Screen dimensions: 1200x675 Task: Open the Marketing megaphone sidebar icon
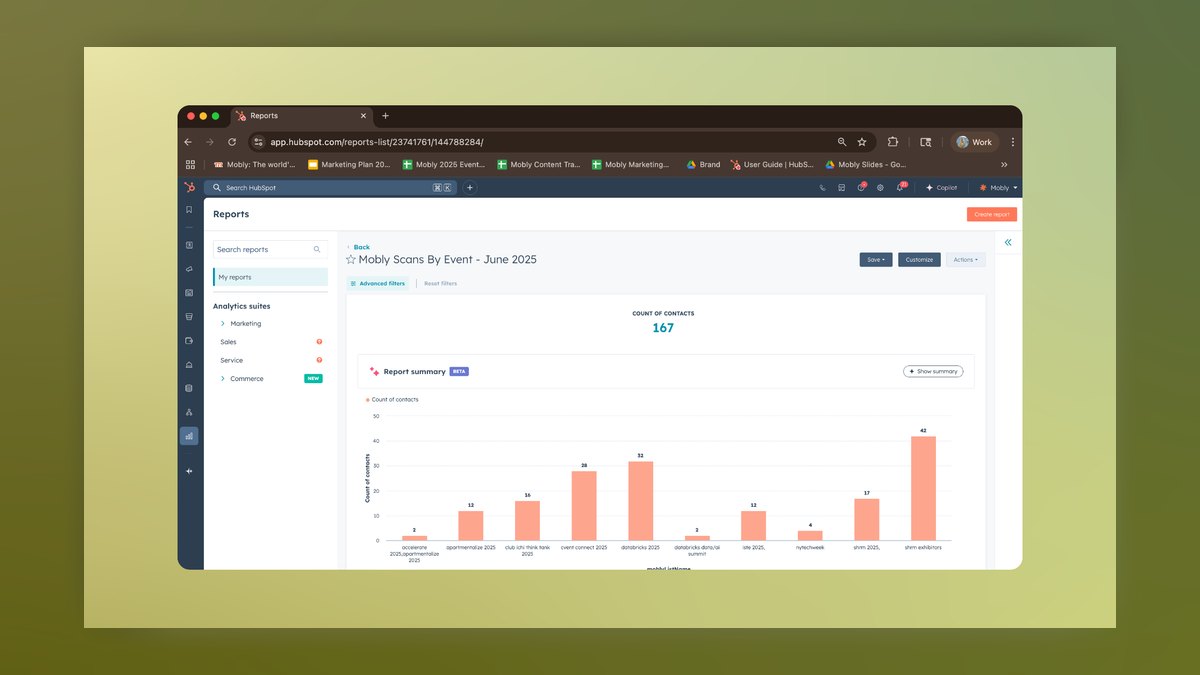click(189, 269)
